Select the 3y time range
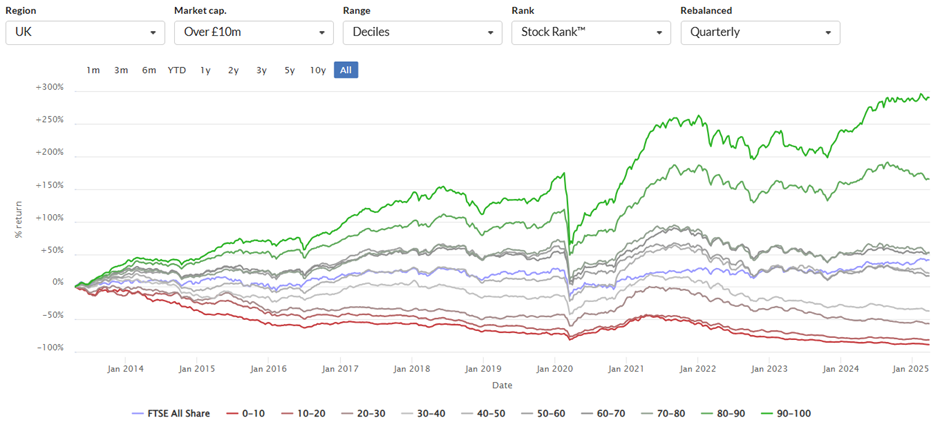 click(x=261, y=70)
